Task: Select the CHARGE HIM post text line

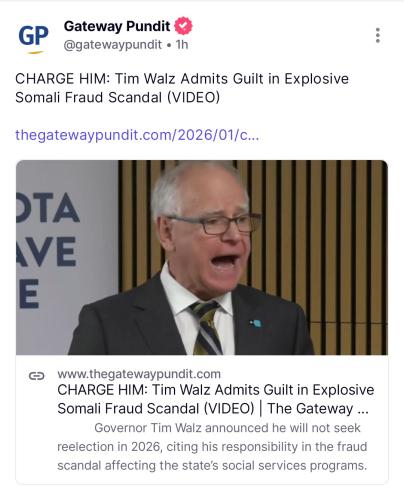Action: click(x=182, y=79)
